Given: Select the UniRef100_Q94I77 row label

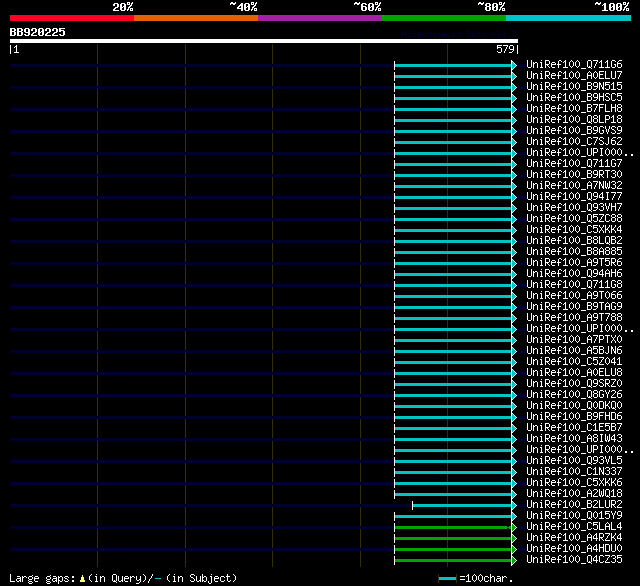Looking at the screenshot, I should click(x=574, y=197).
